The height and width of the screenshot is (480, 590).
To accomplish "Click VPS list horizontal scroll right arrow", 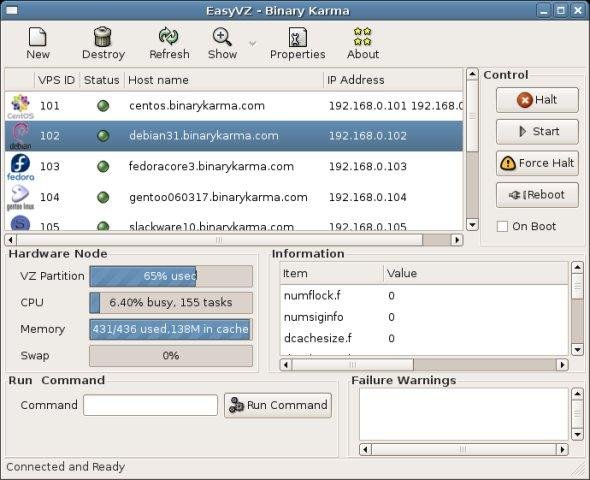I will [x=457, y=240].
